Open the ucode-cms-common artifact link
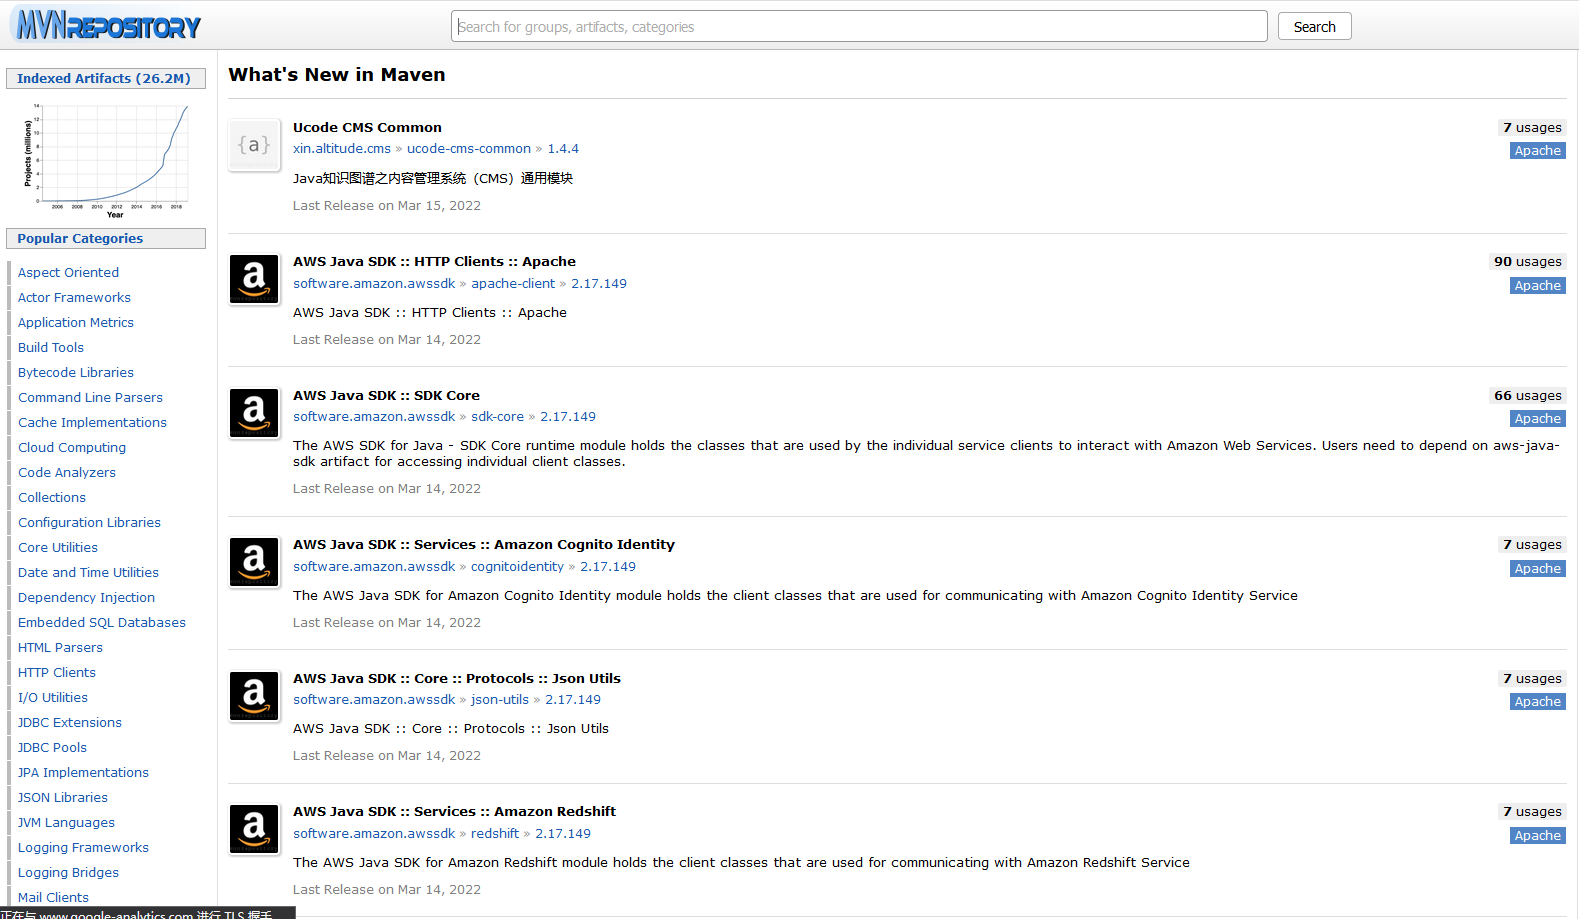 [469, 148]
